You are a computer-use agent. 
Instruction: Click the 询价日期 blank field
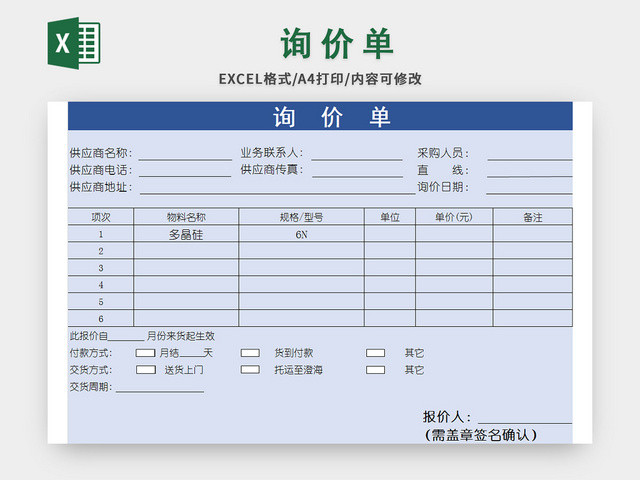(x=529, y=188)
